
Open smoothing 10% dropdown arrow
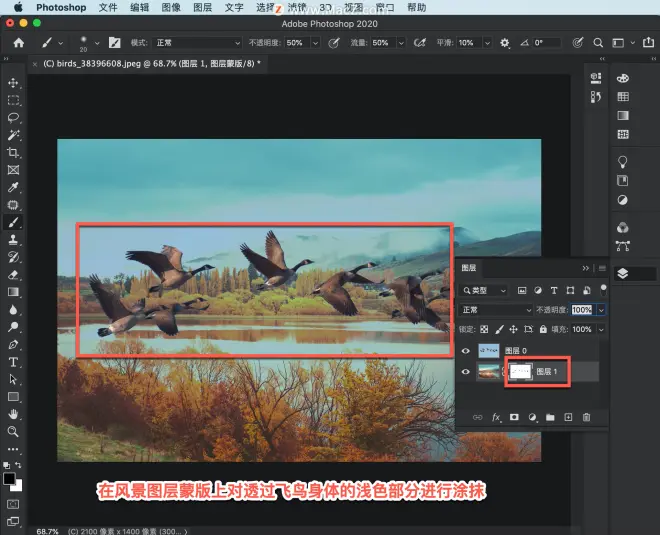coord(487,43)
